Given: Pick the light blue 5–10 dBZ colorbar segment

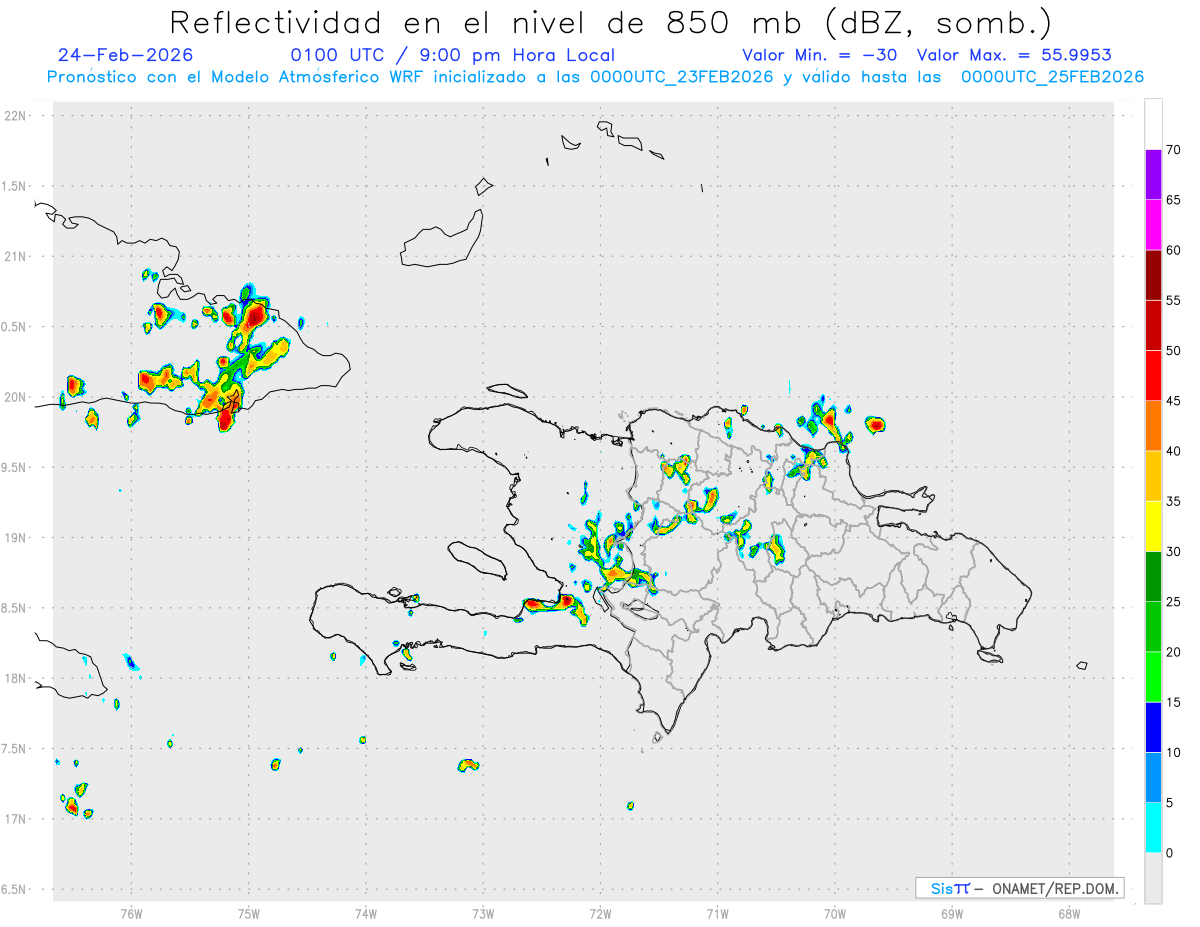Looking at the screenshot, I should [x=1153, y=777].
